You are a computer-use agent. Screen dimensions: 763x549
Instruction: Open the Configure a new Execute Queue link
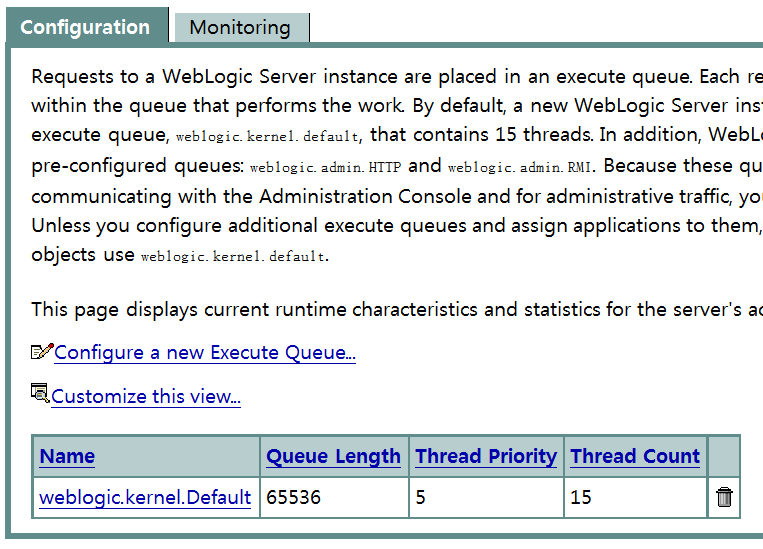tap(205, 352)
